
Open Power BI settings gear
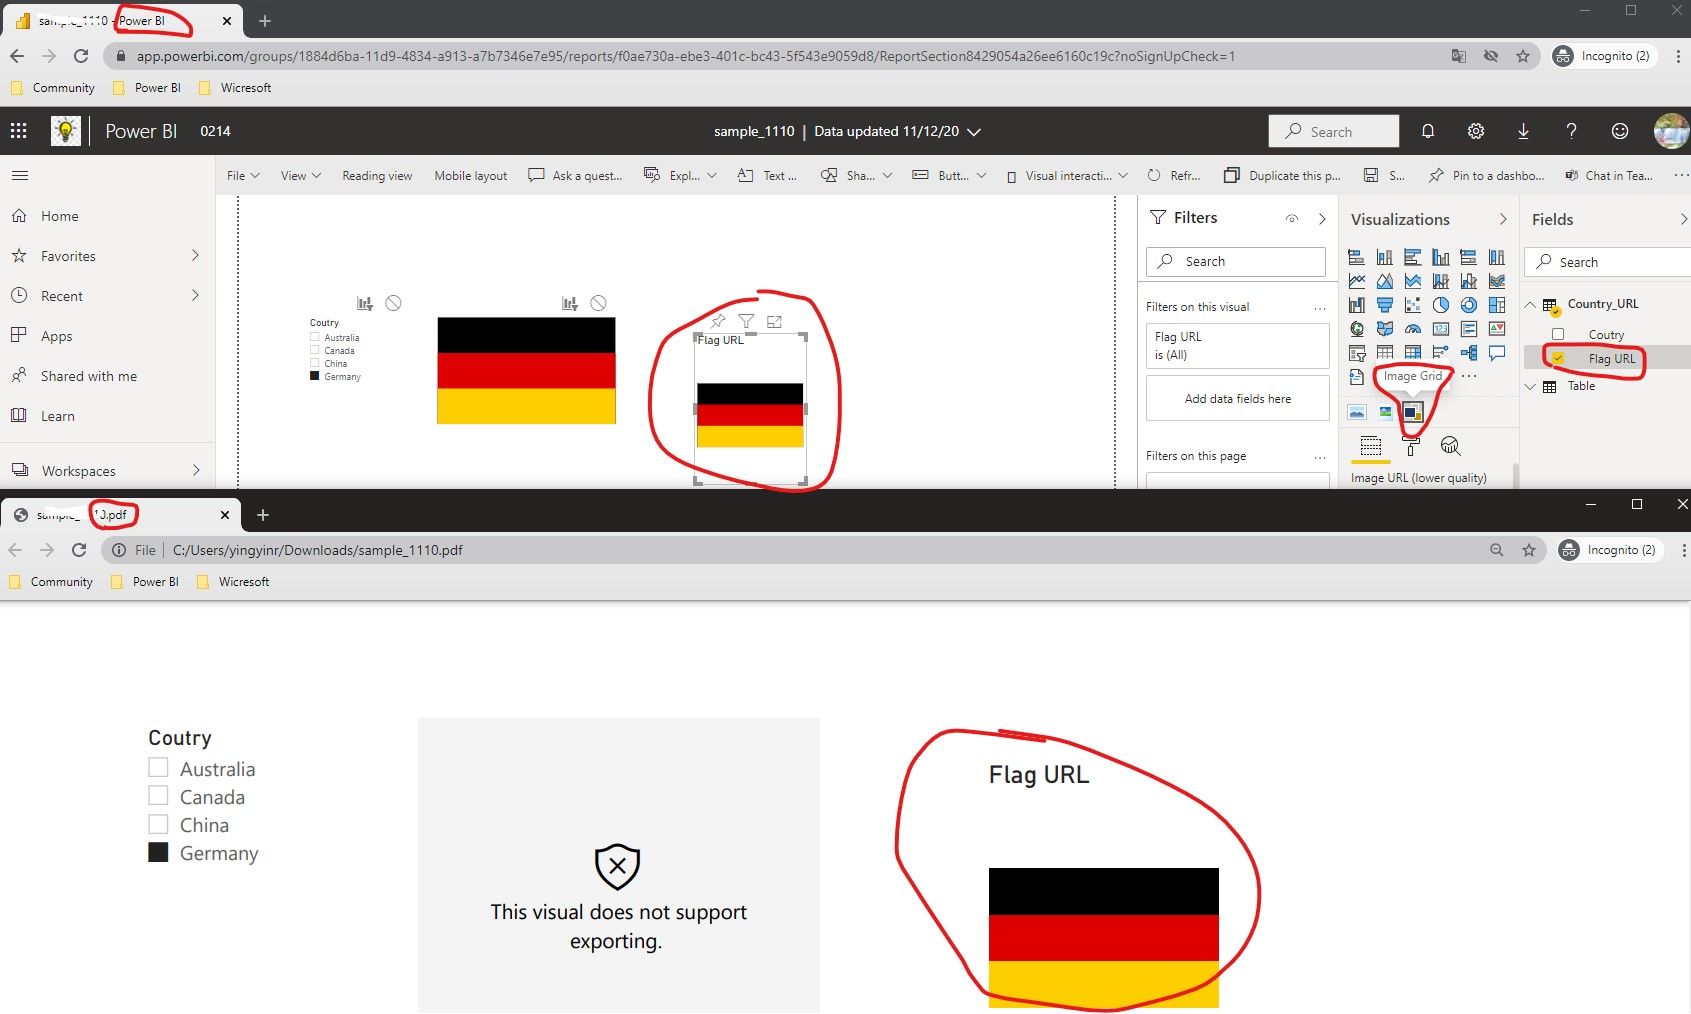click(1475, 131)
